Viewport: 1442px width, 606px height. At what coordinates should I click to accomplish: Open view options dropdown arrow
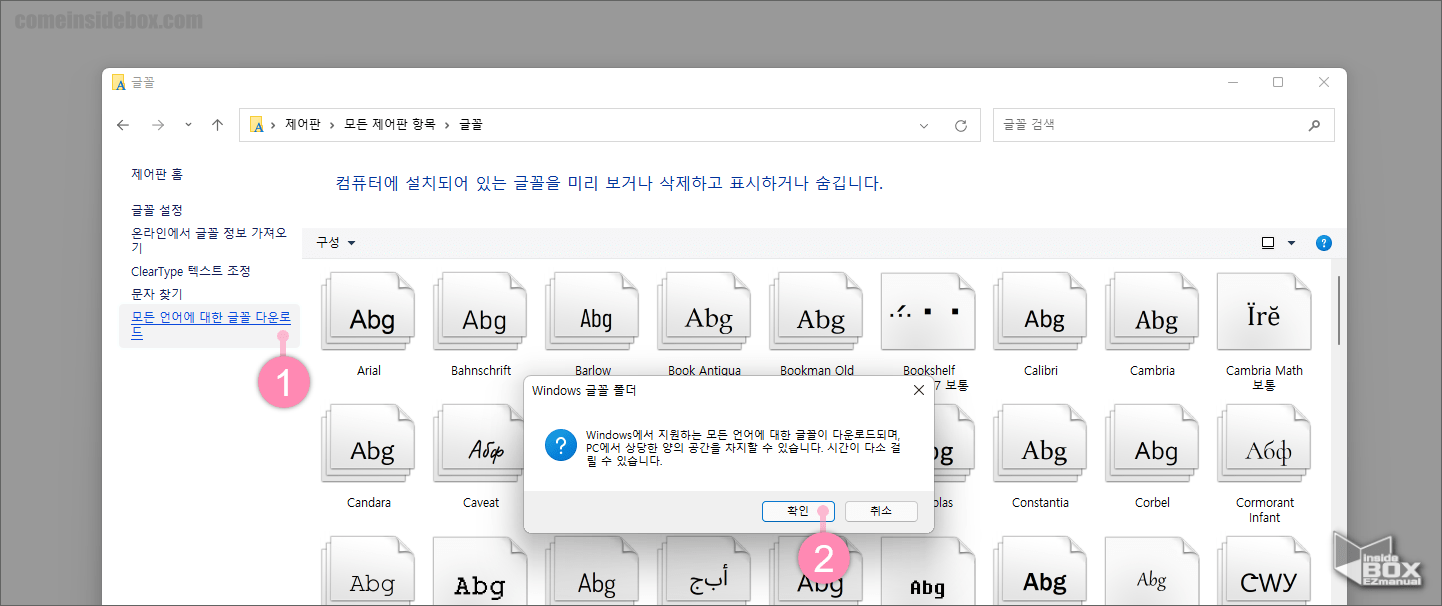(1291, 243)
